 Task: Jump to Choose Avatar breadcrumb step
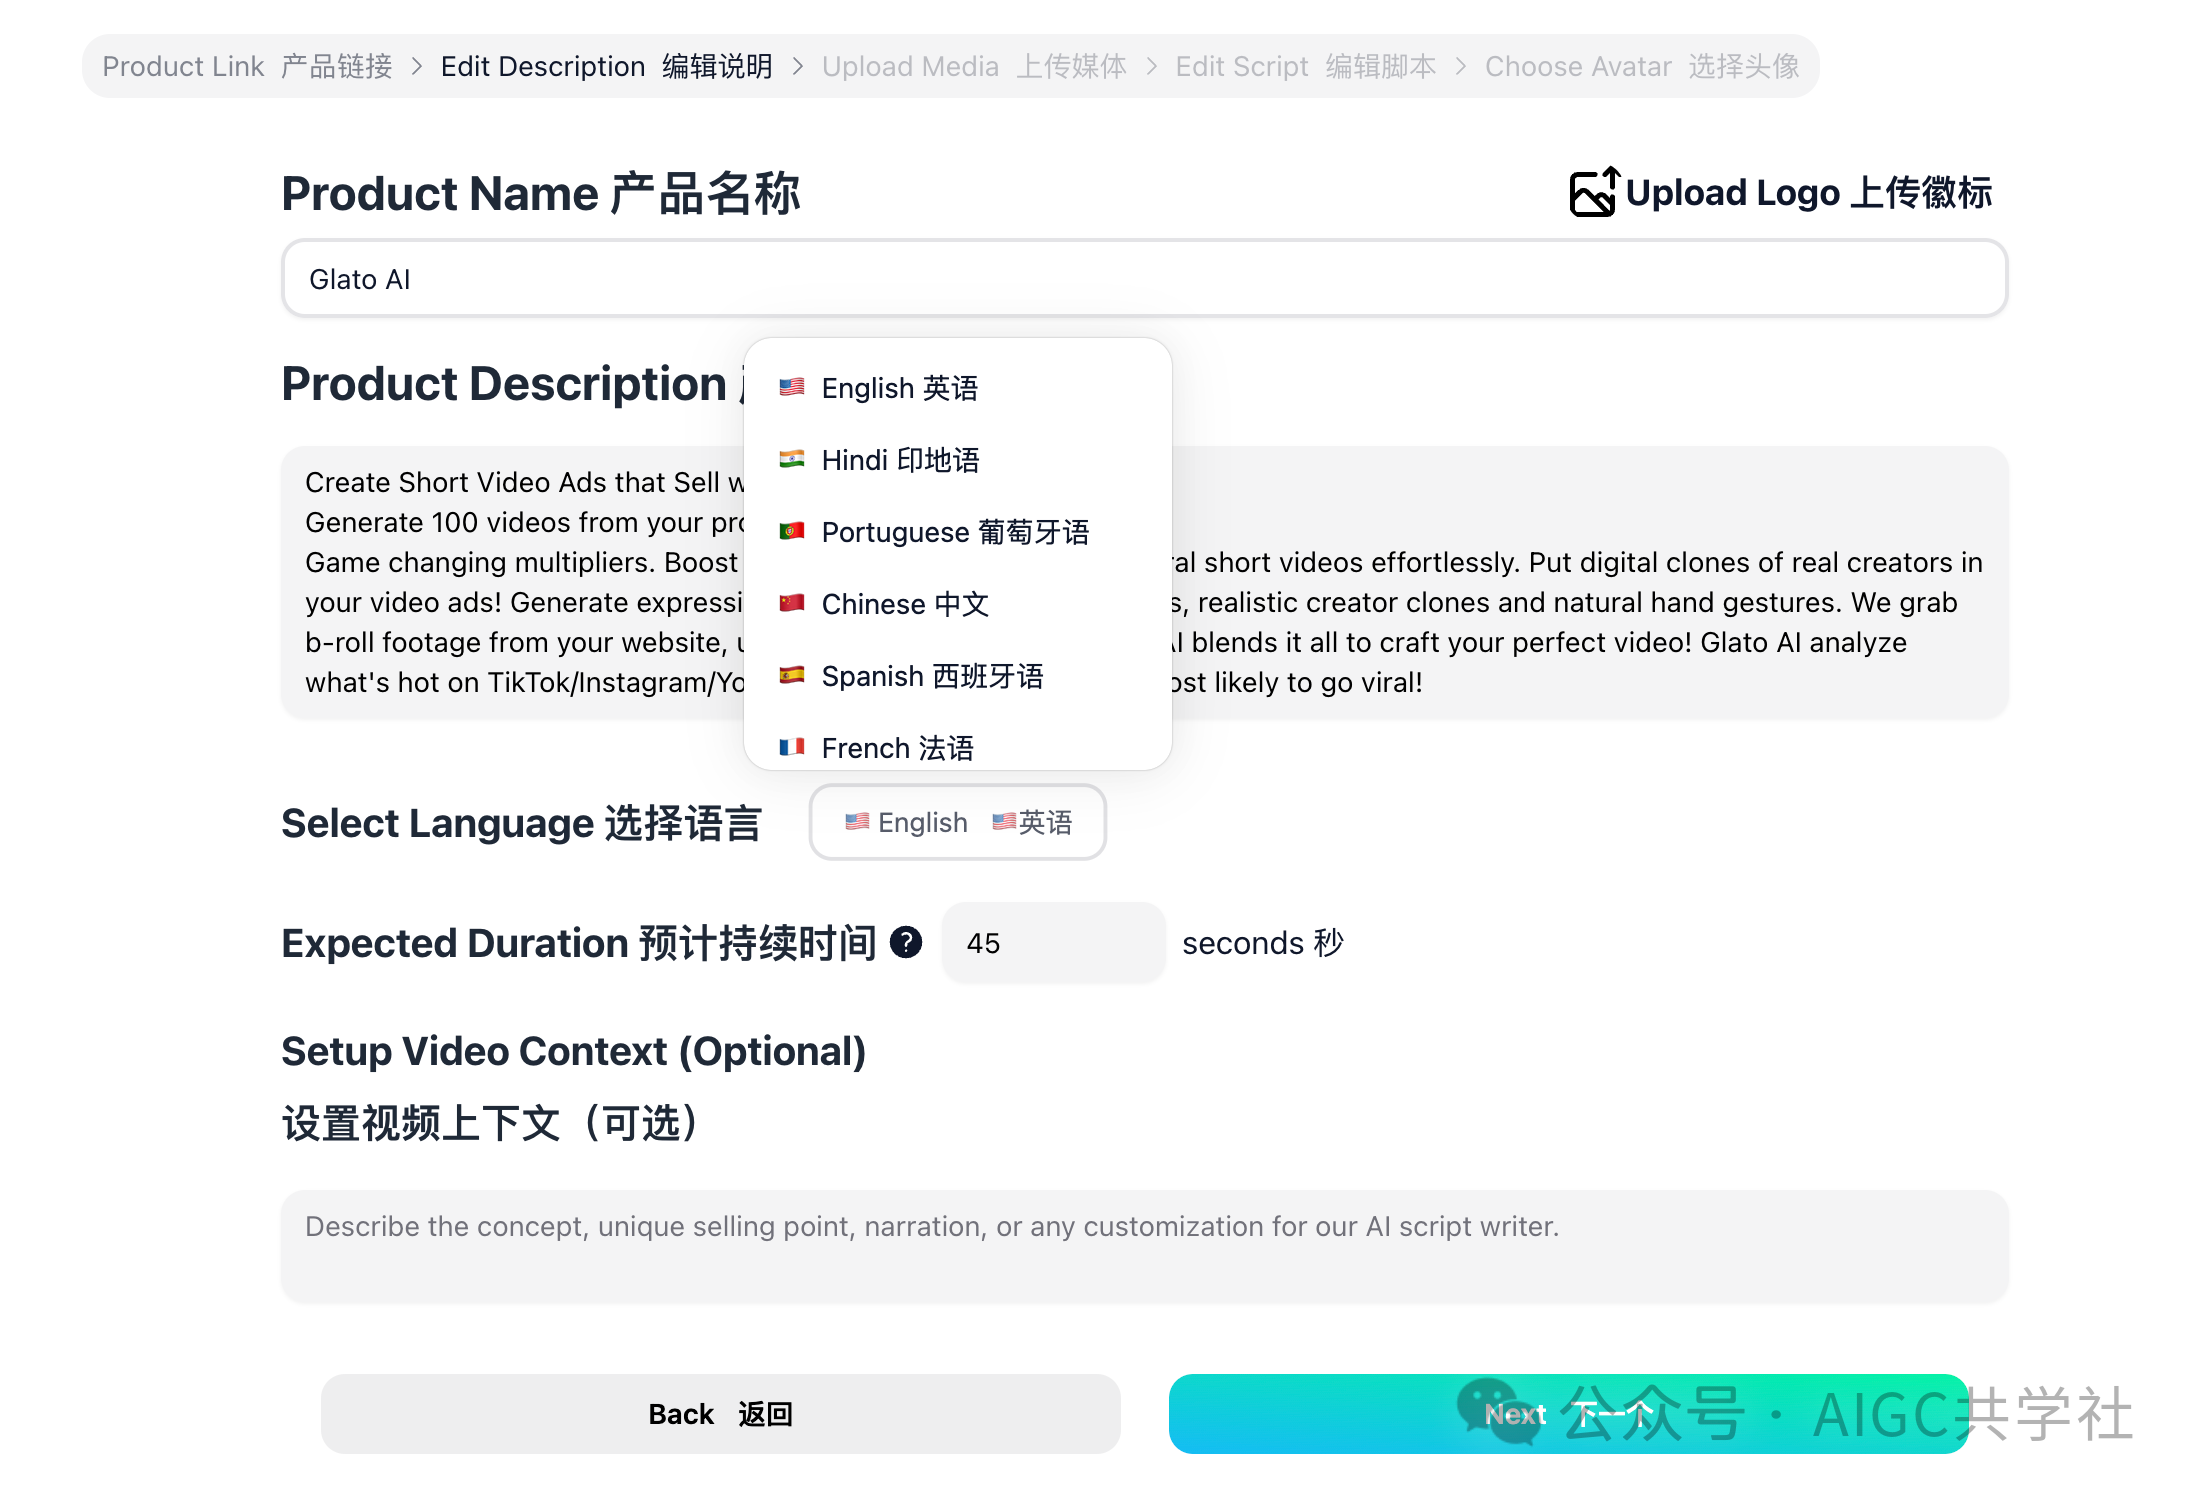click(1641, 66)
